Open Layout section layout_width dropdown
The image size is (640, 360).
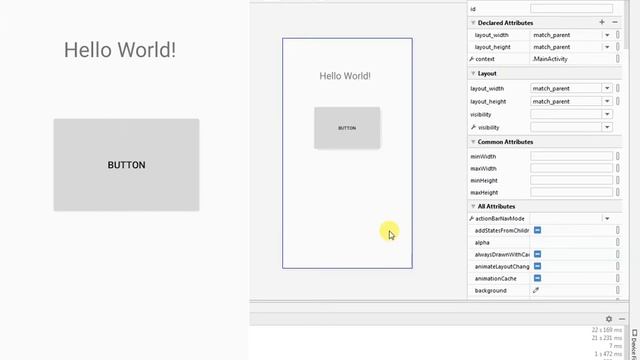click(x=607, y=88)
